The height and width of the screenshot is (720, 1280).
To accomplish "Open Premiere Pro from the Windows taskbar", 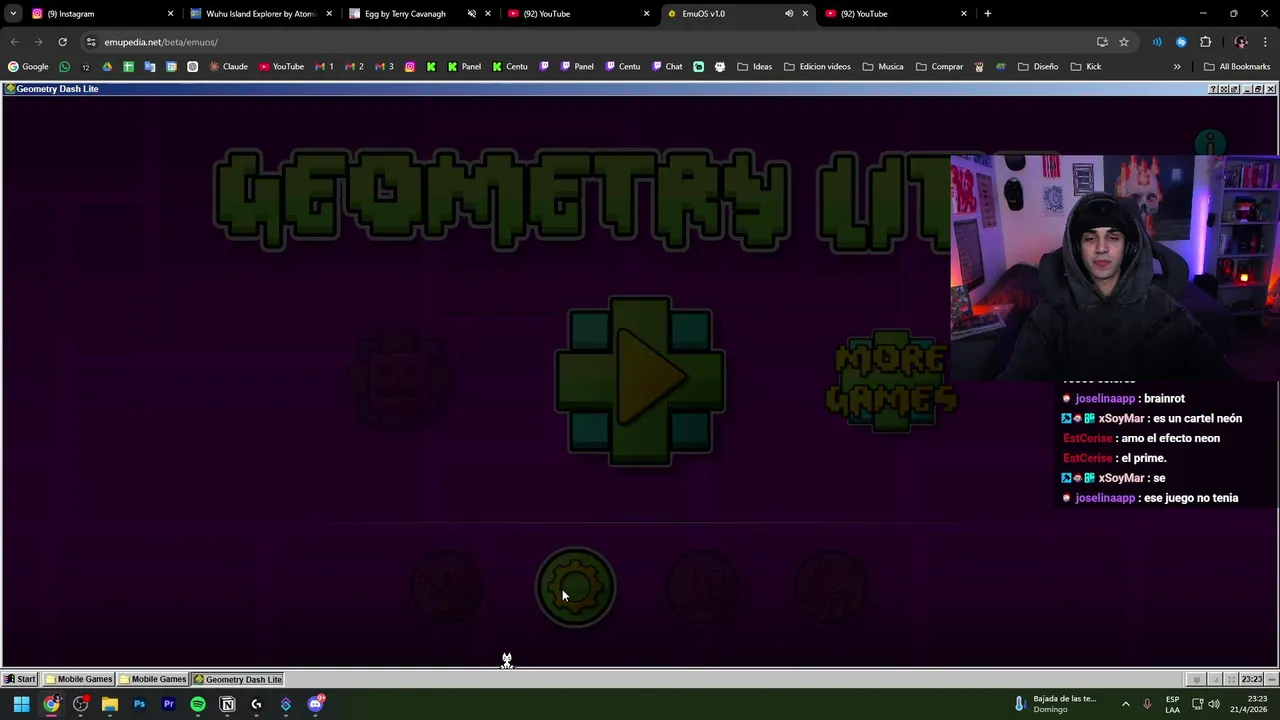I will click(x=169, y=704).
